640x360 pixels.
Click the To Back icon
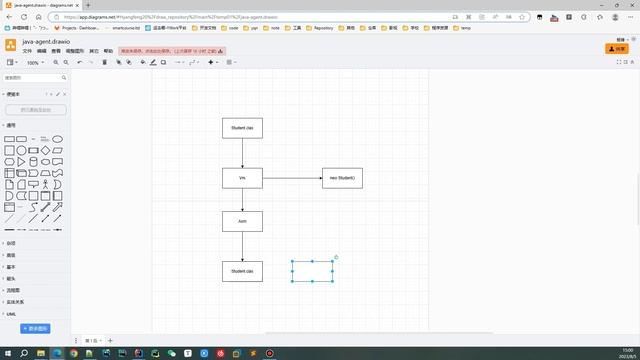(129, 62)
